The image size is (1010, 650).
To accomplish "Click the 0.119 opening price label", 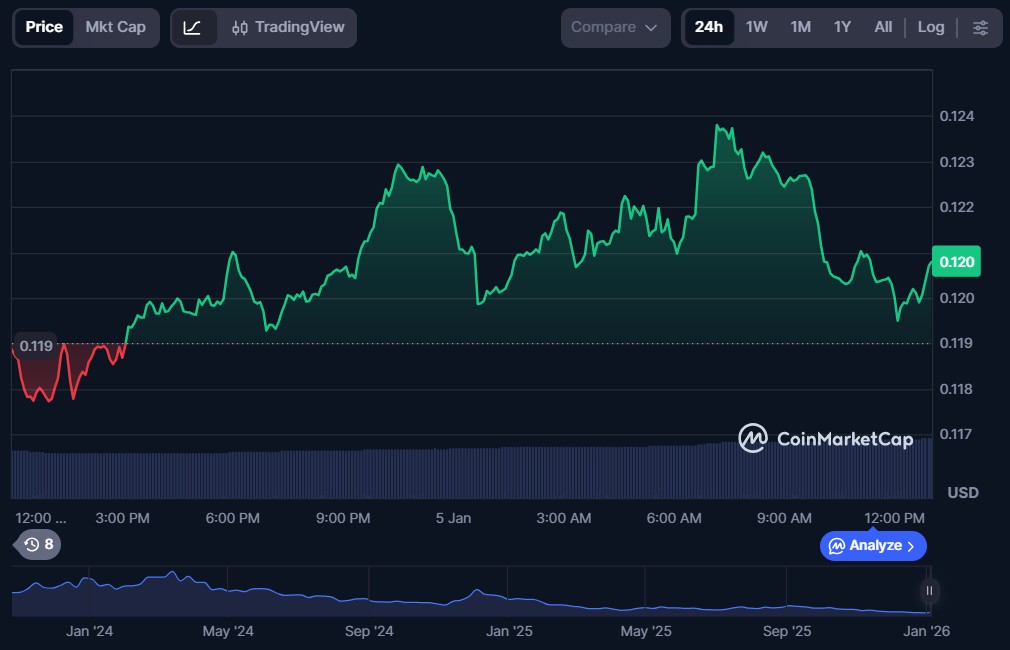I will pos(36,346).
